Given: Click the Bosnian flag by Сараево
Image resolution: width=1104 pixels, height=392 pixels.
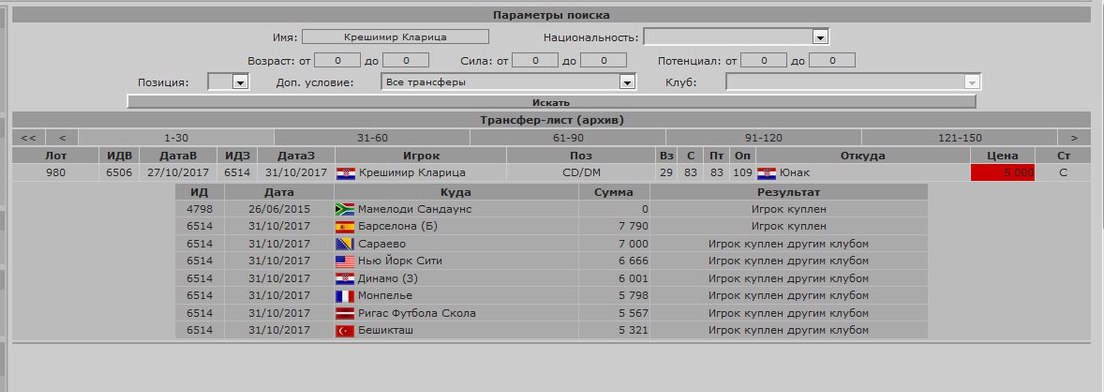Looking at the screenshot, I should tap(345, 244).
